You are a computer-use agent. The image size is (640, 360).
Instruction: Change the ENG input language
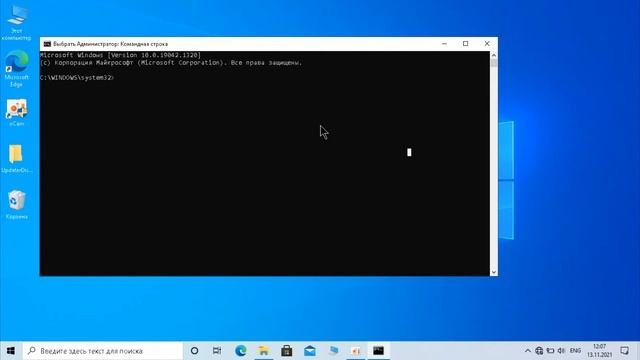point(575,351)
